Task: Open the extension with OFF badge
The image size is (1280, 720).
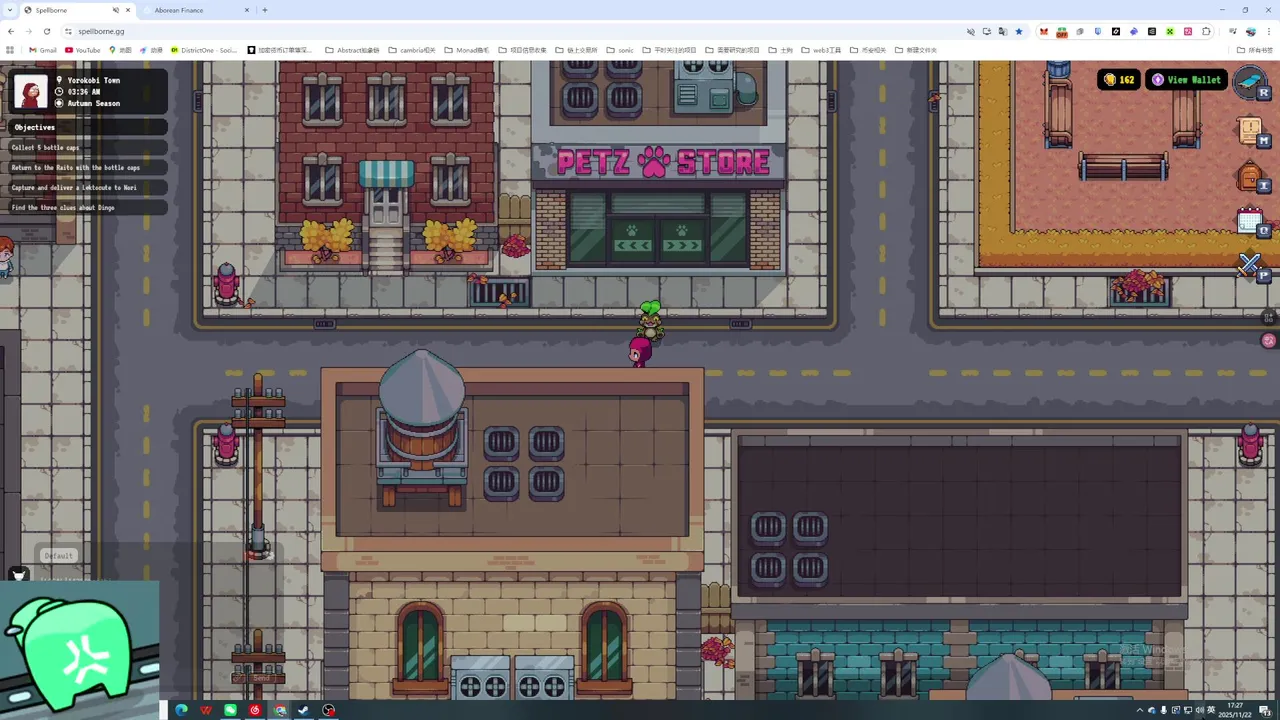Action: coord(1062,32)
